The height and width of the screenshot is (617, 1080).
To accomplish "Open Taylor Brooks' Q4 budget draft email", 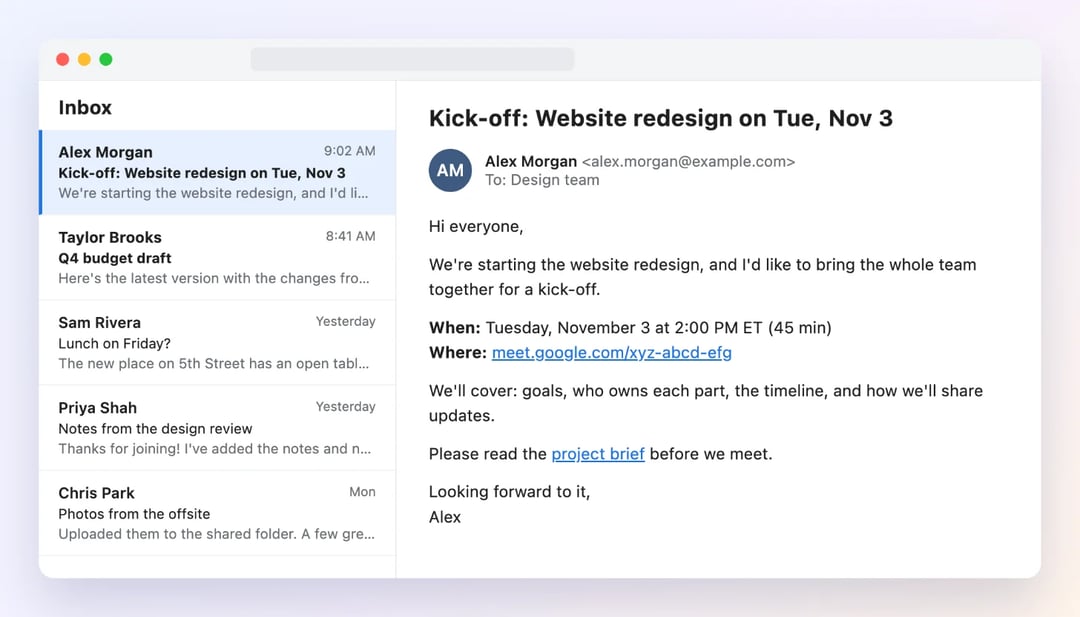I will tap(218, 258).
